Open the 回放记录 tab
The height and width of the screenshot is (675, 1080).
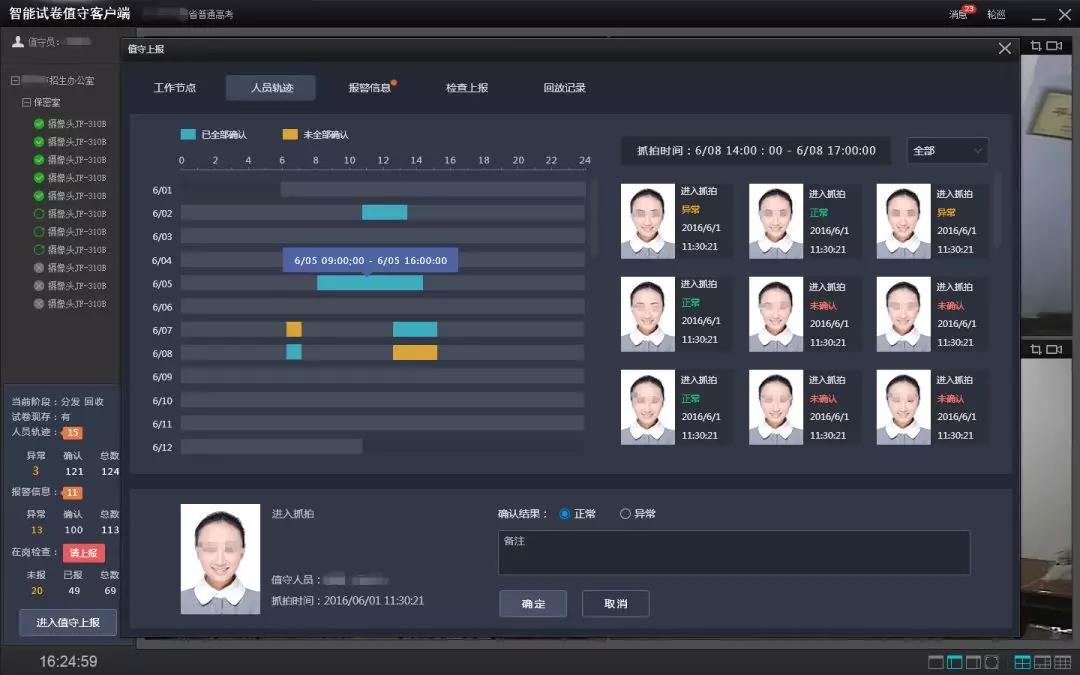point(564,88)
